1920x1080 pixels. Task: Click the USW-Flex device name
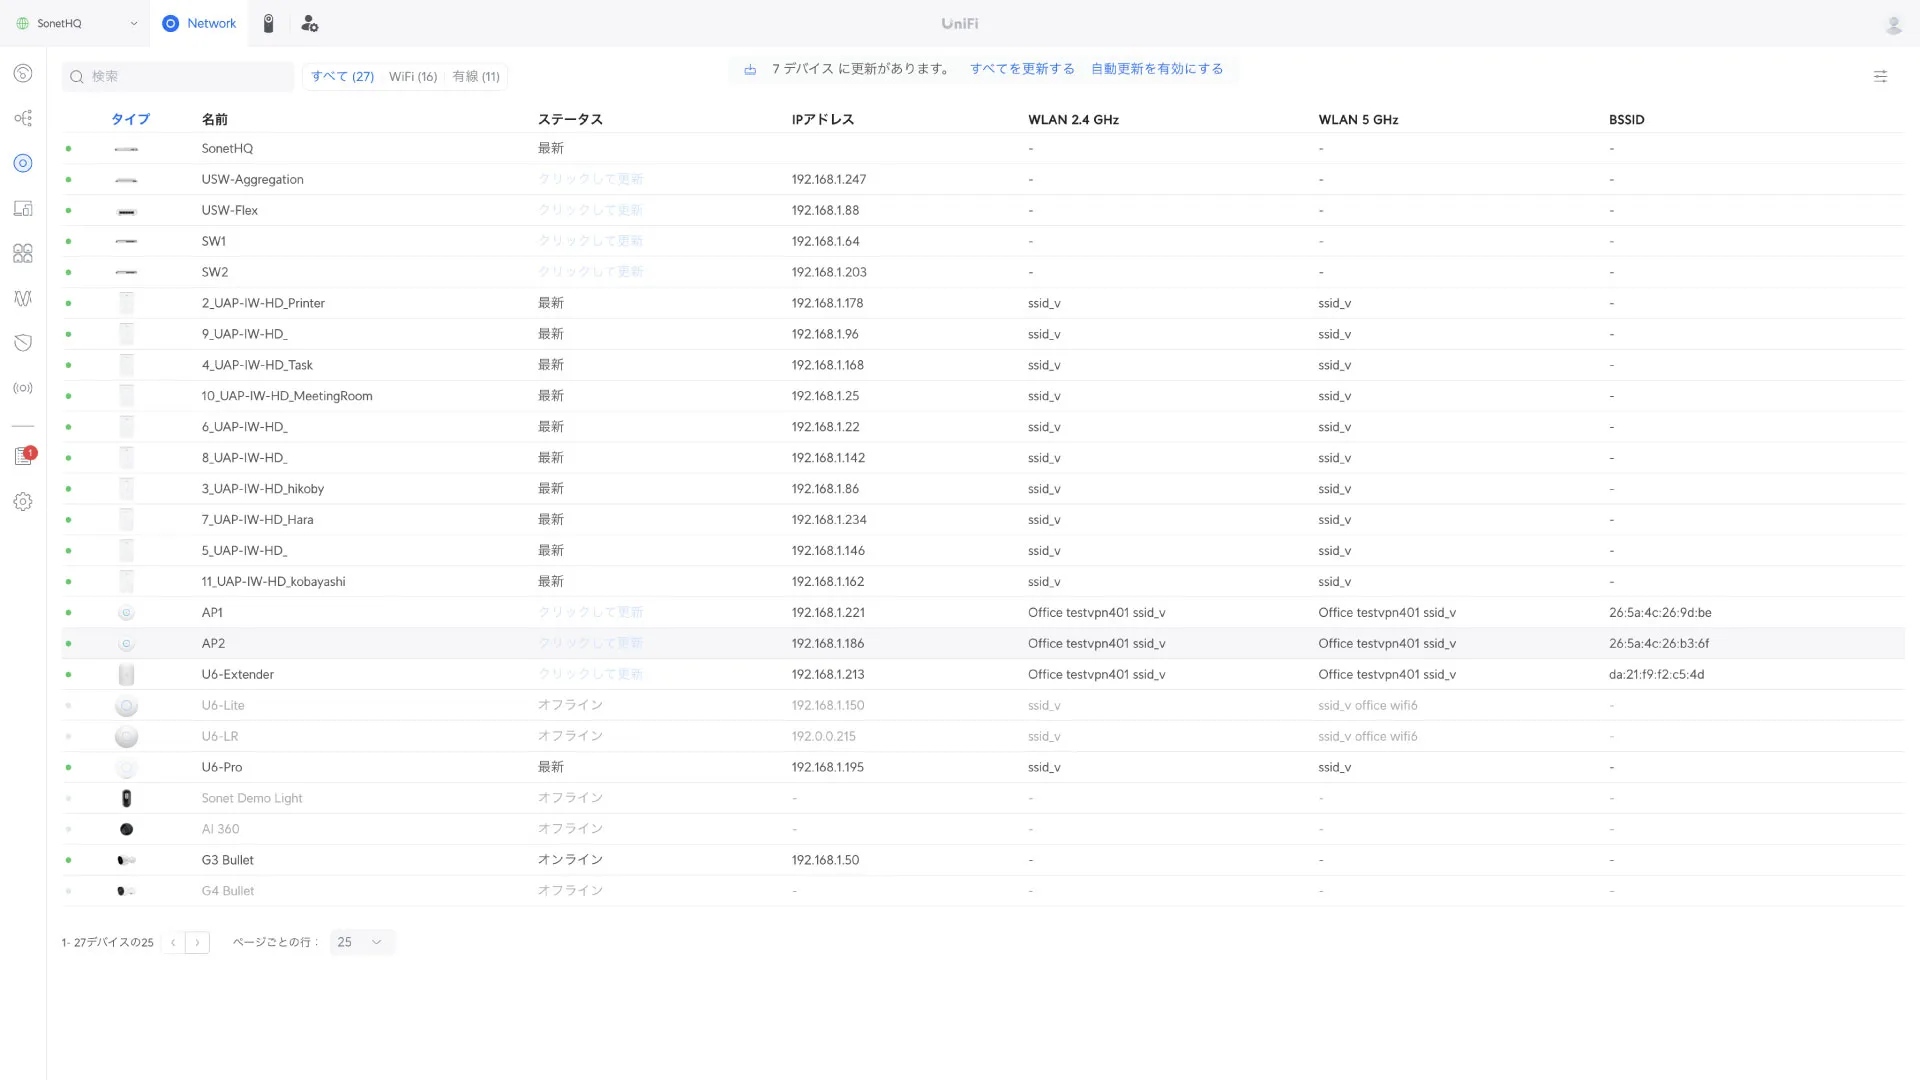click(x=229, y=211)
